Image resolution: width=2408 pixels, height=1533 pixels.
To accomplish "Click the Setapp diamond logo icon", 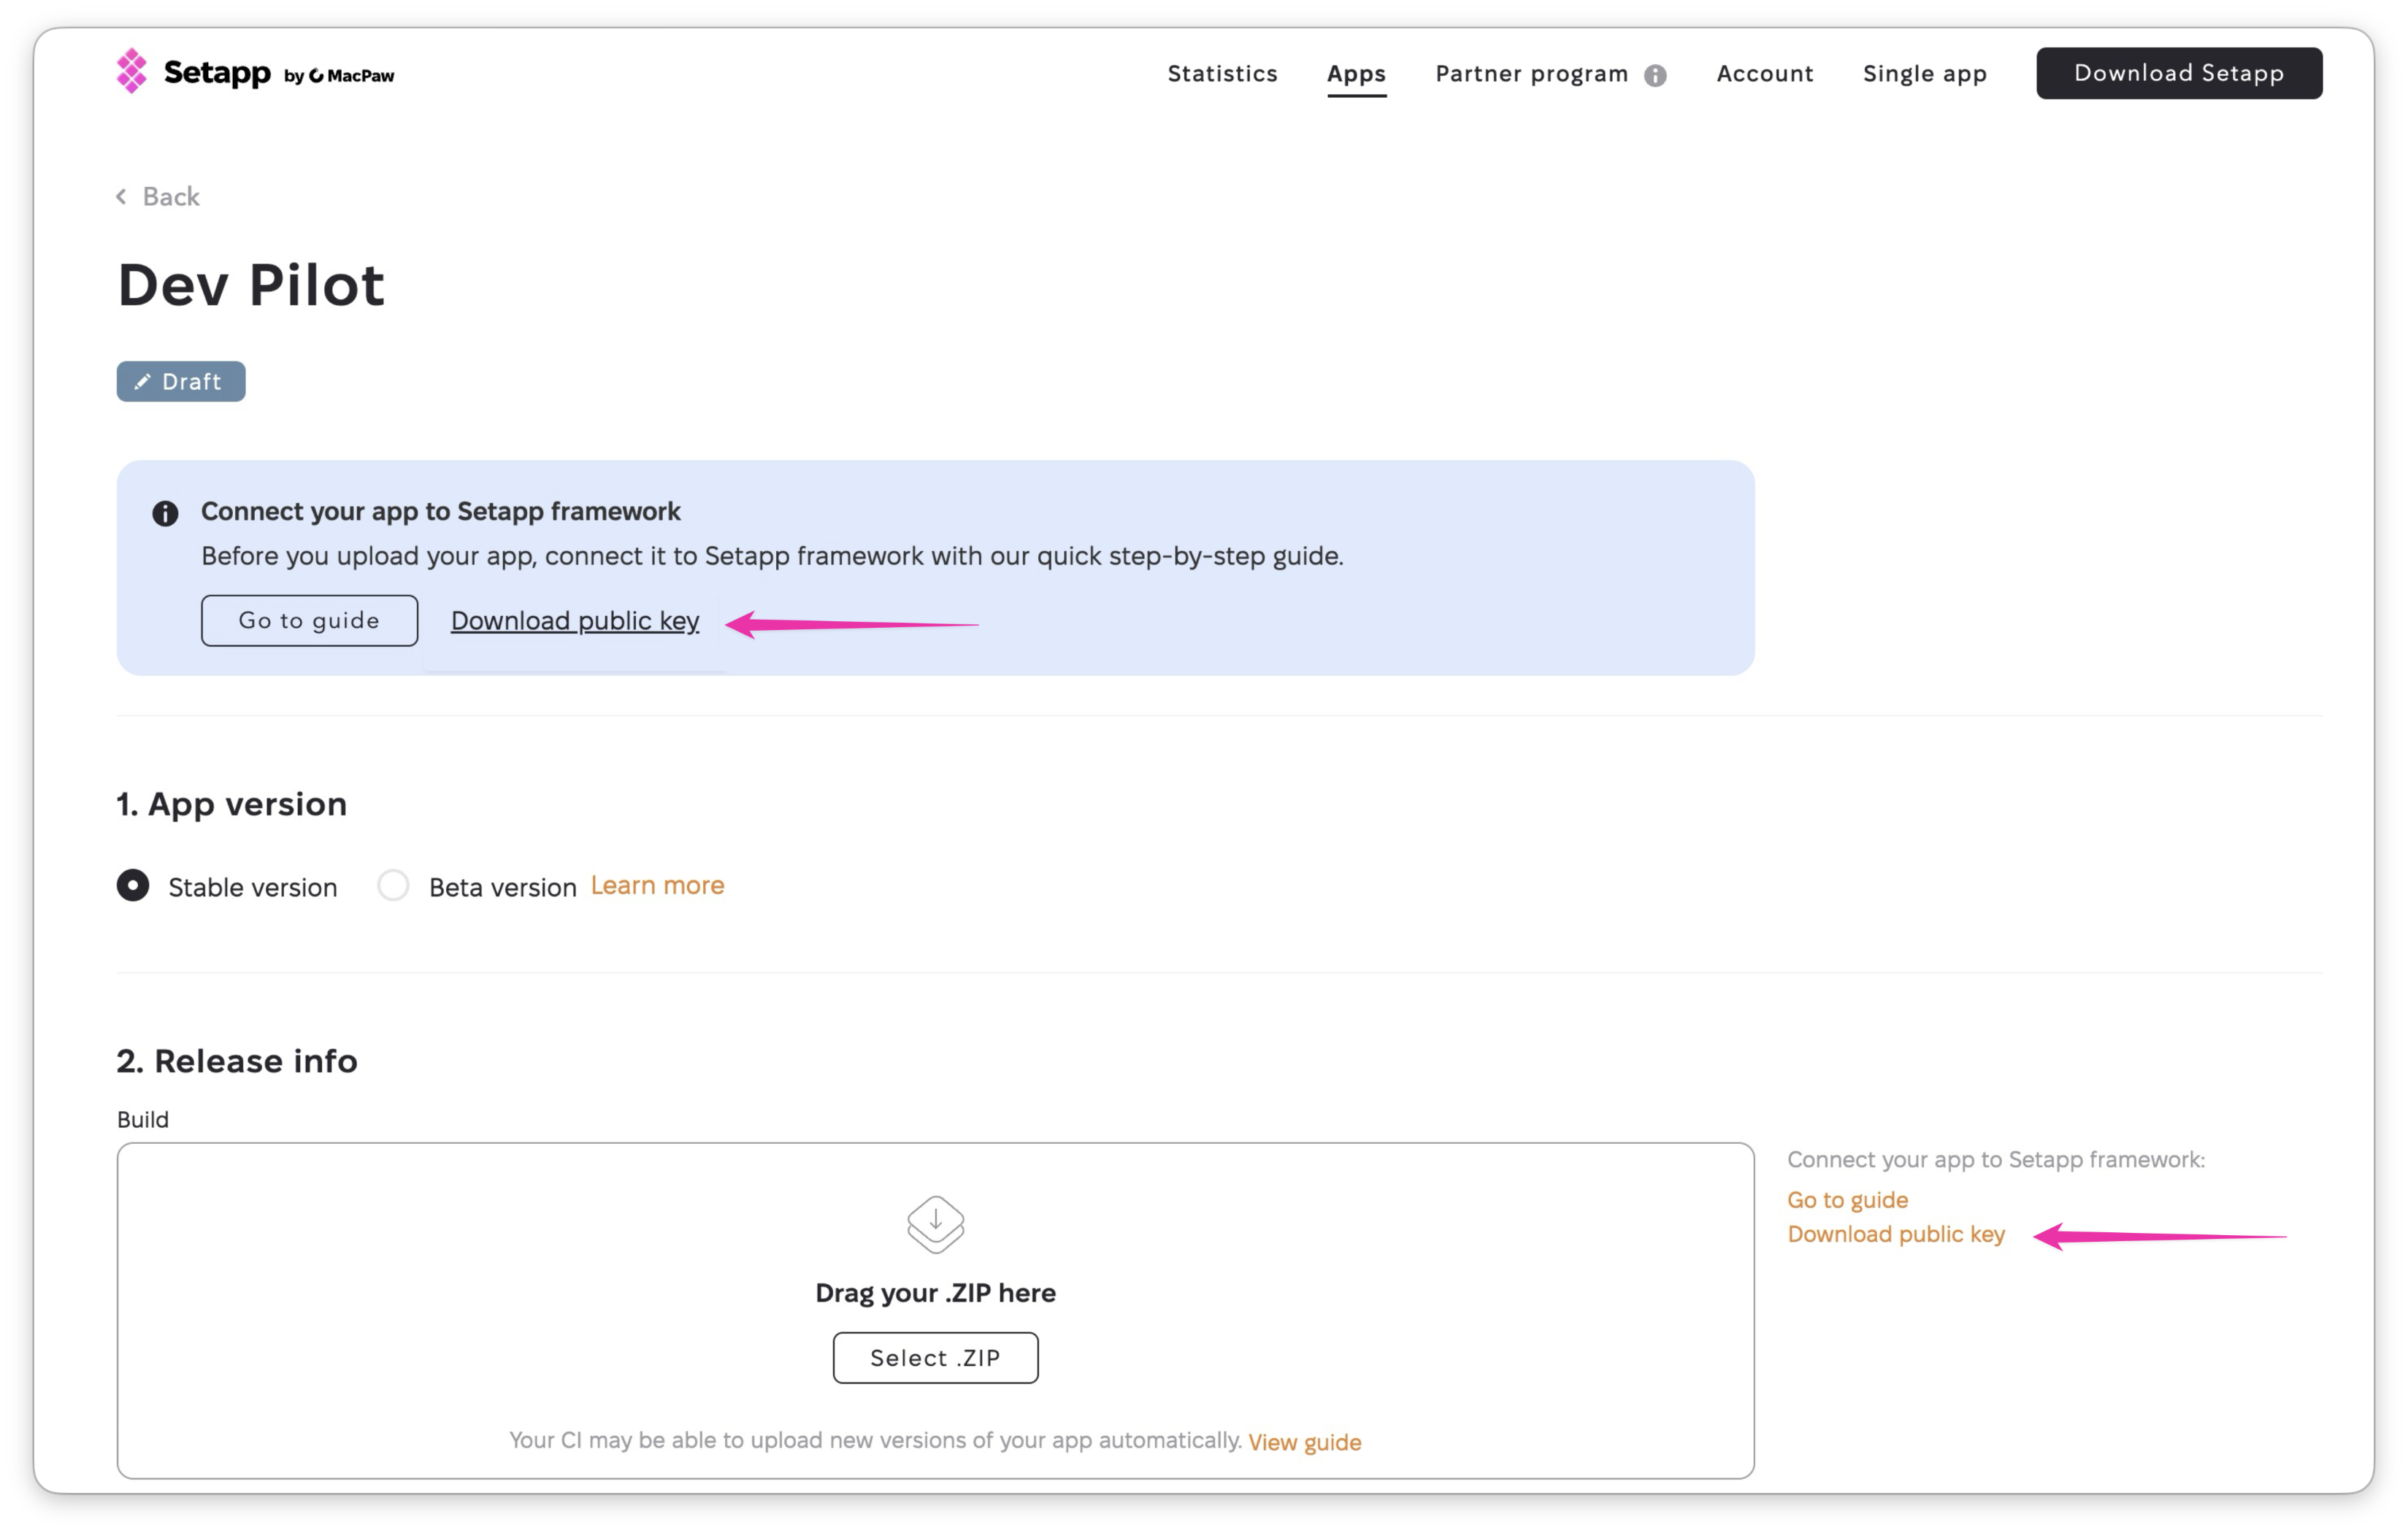I will [131, 71].
